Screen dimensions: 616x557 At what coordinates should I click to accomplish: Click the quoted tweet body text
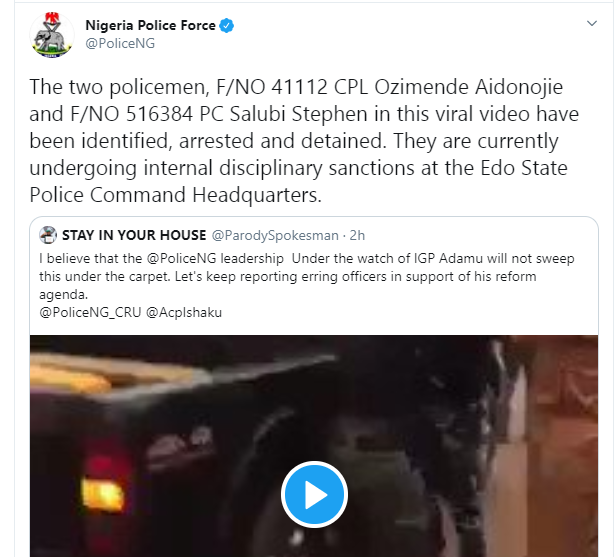coord(307,285)
